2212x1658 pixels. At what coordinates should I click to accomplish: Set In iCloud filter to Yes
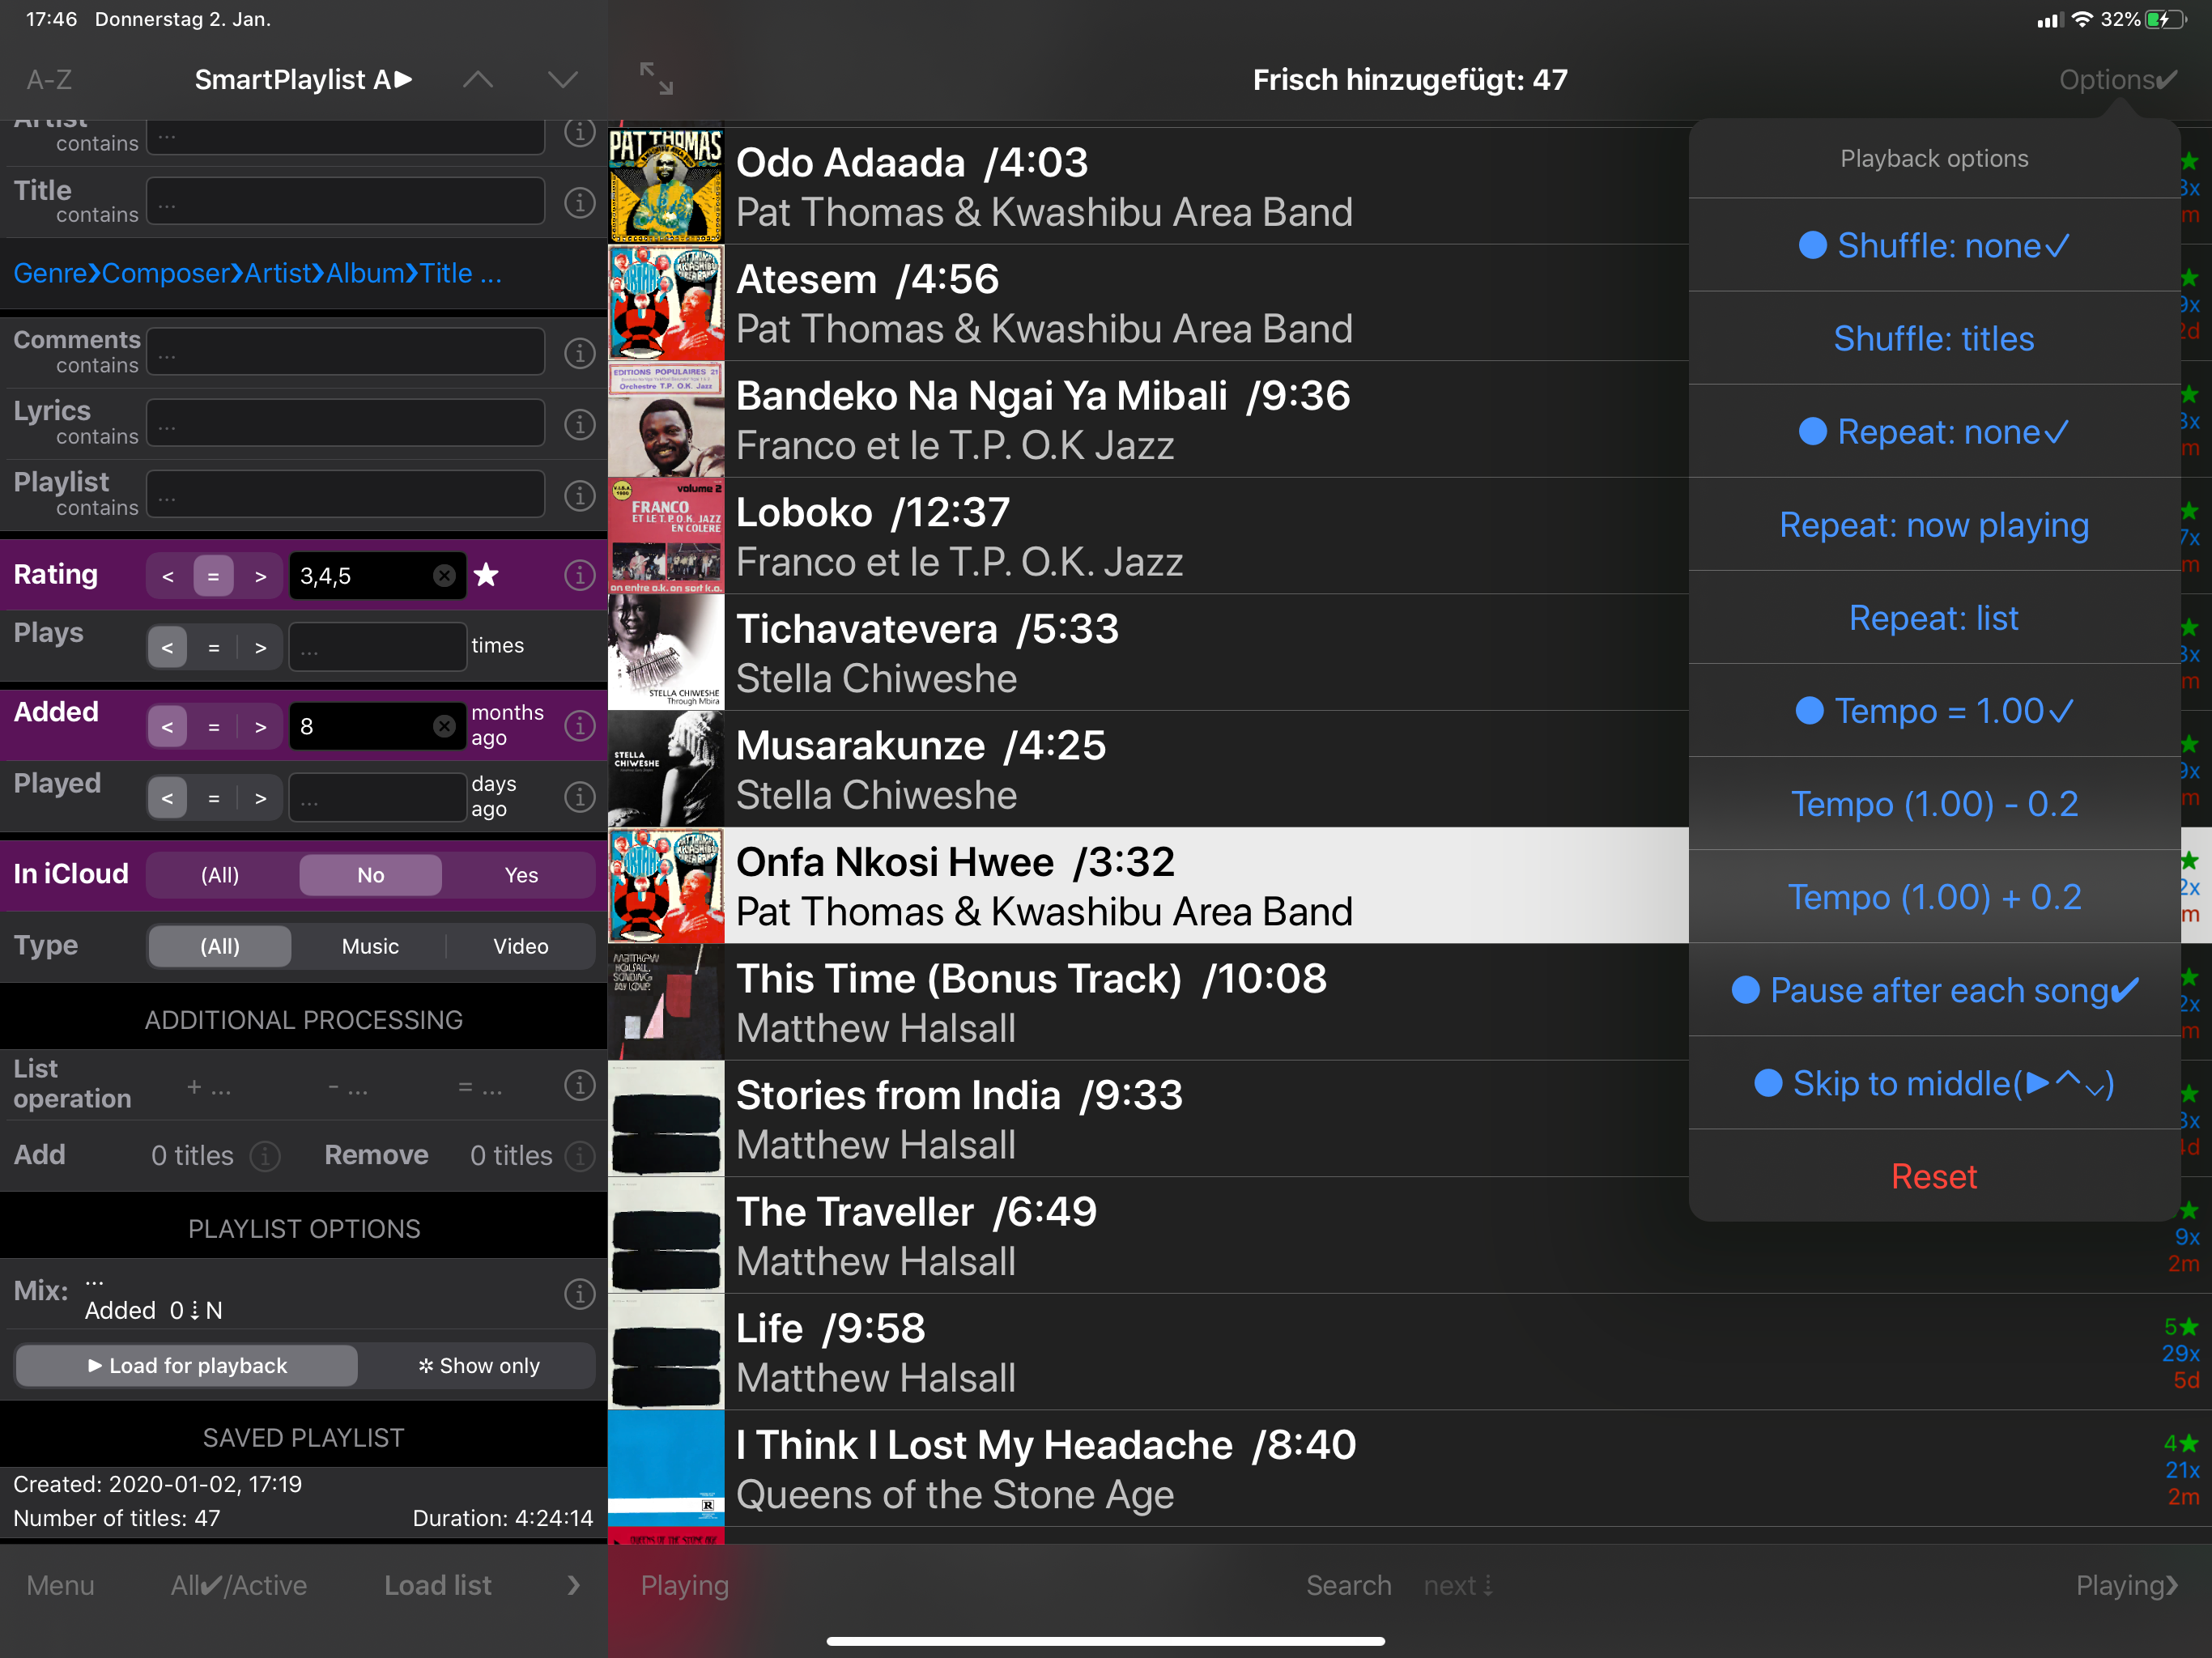pyautogui.click(x=521, y=875)
